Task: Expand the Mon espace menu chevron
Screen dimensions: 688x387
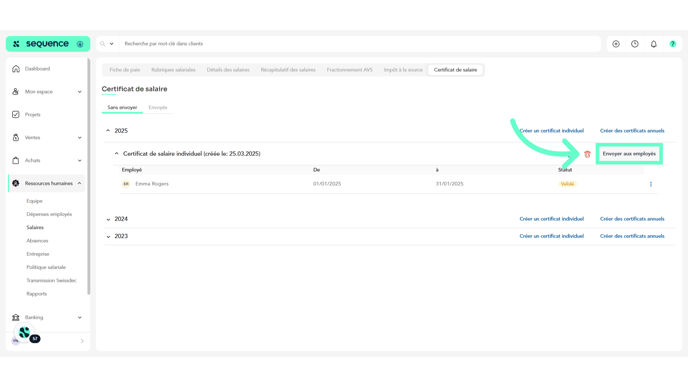Action: 79,92
